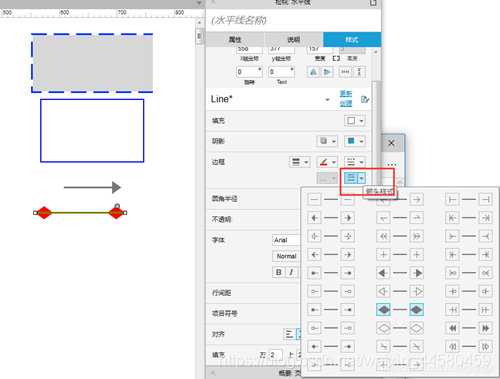This screenshot has width=500, height=379.
Task: Click the rotation angle input field
Action: pos(249,72)
